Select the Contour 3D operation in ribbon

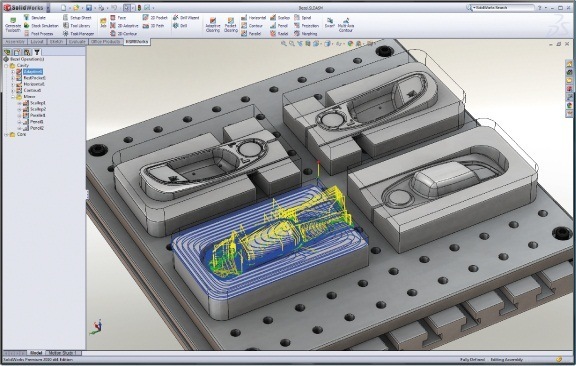(252, 25)
